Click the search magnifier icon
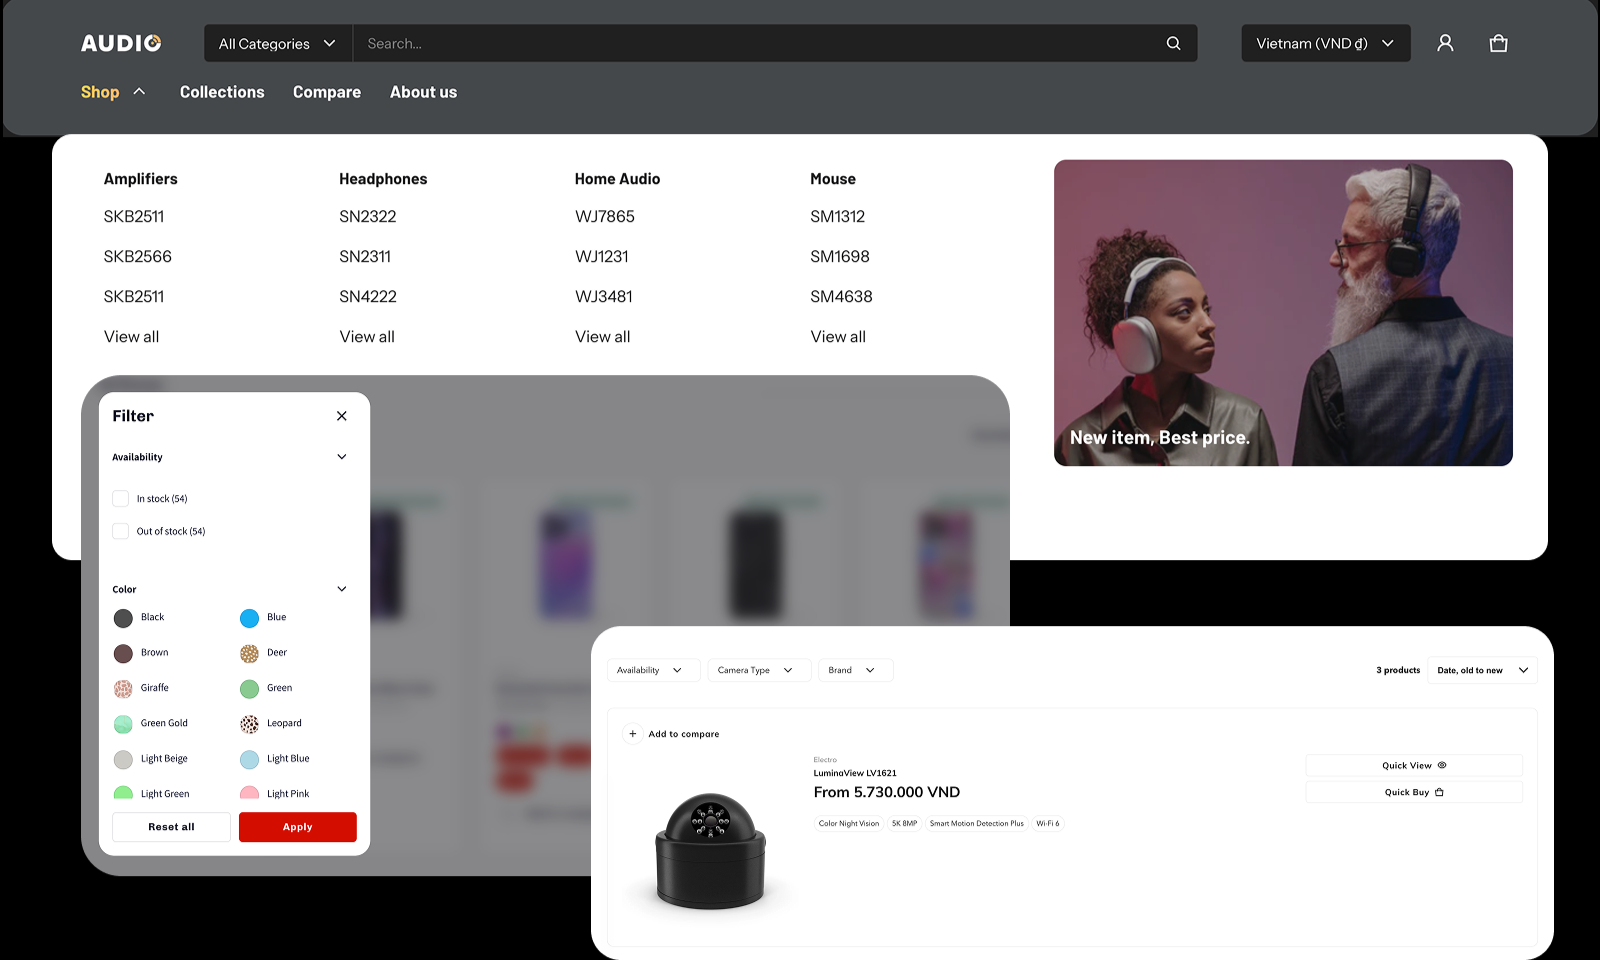Image resolution: width=1600 pixels, height=960 pixels. coord(1173,44)
